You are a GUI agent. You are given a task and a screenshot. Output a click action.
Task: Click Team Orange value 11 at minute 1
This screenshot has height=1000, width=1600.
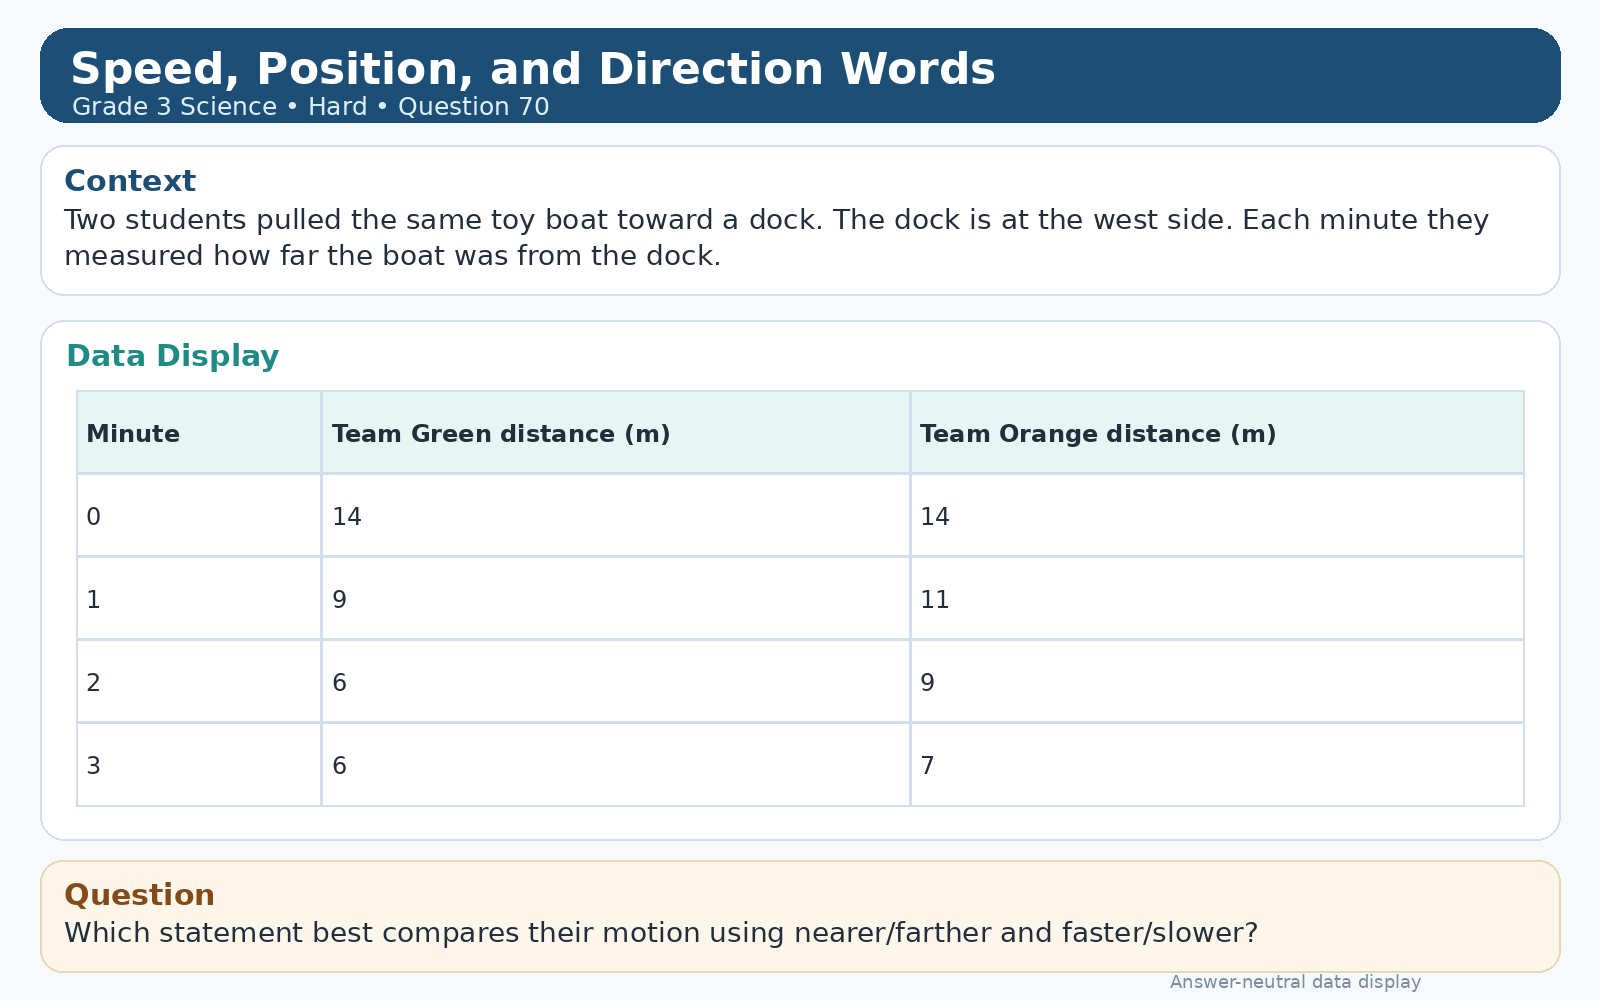tap(935, 600)
